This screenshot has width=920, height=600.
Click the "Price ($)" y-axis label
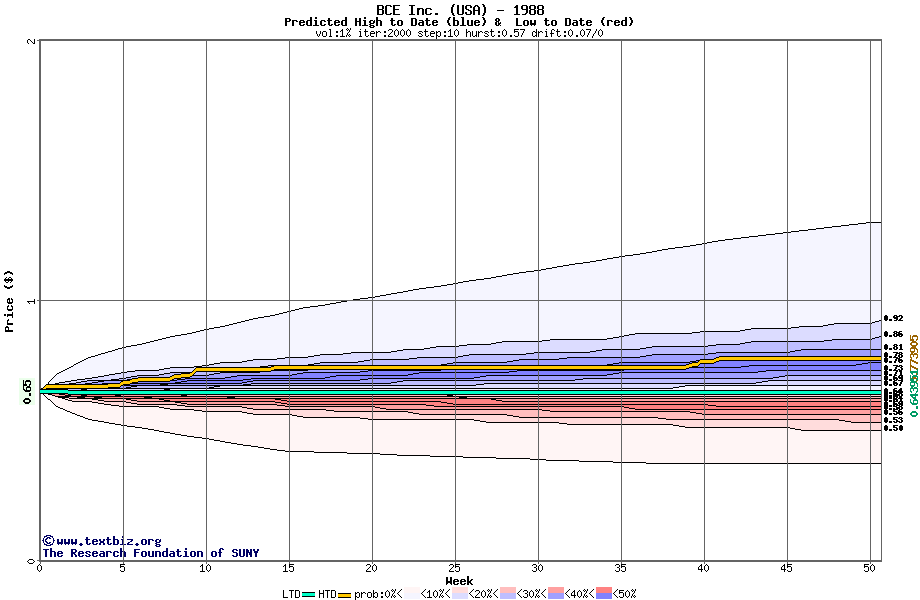[x=9, y=301]
